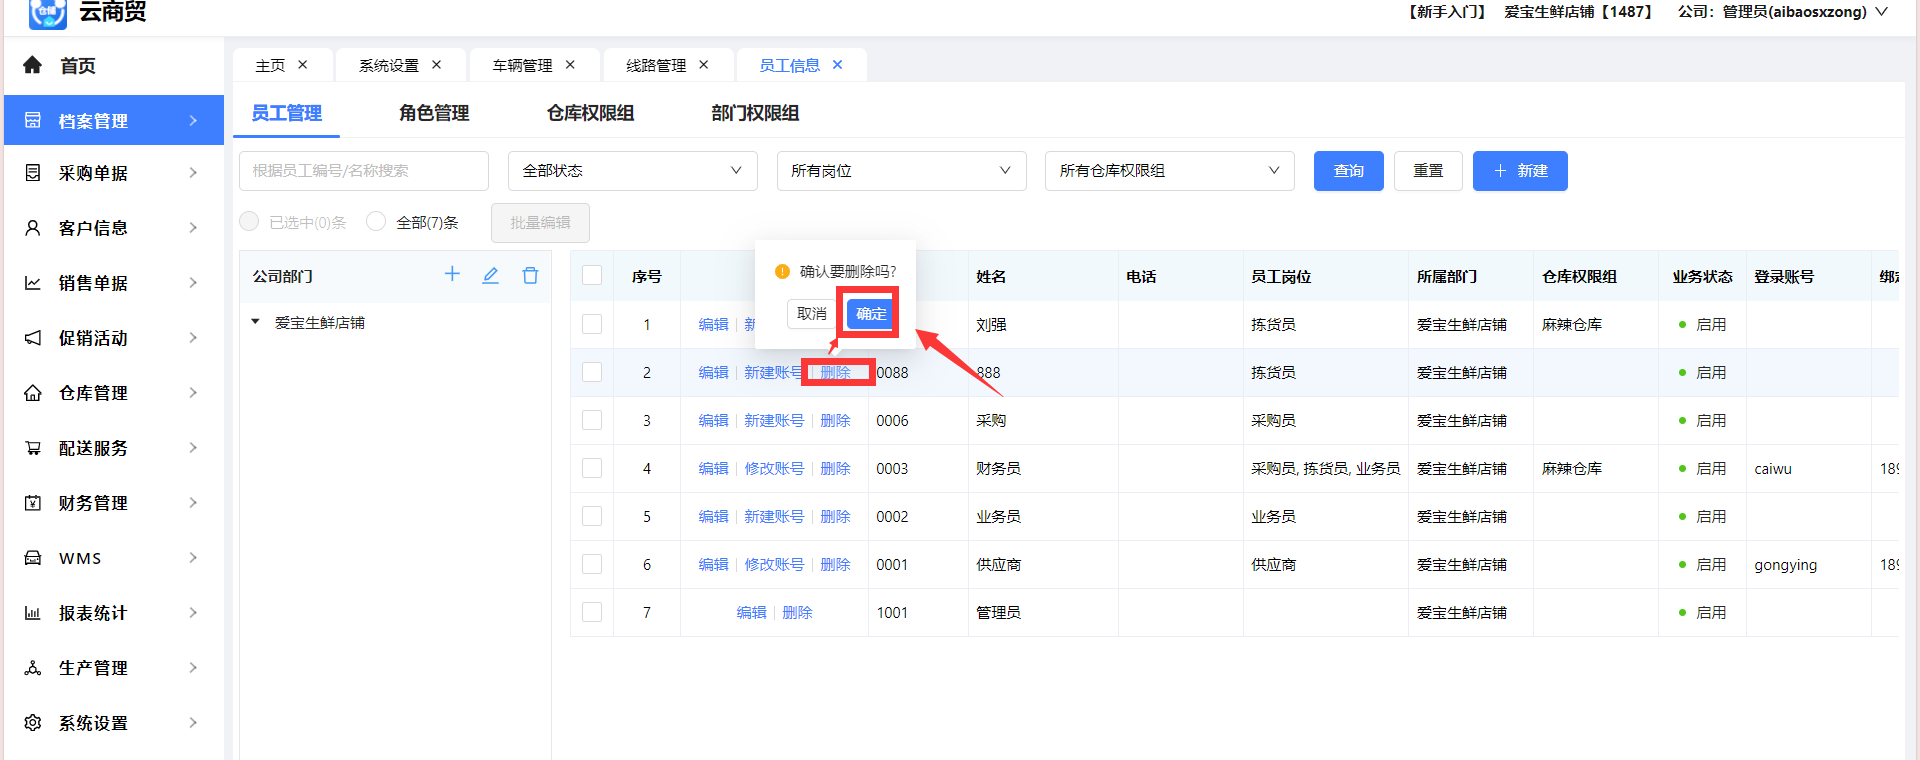The image size is (1920, 760).
Task: Open the 全部状态 dropdown
Action: tap(632, 171)
